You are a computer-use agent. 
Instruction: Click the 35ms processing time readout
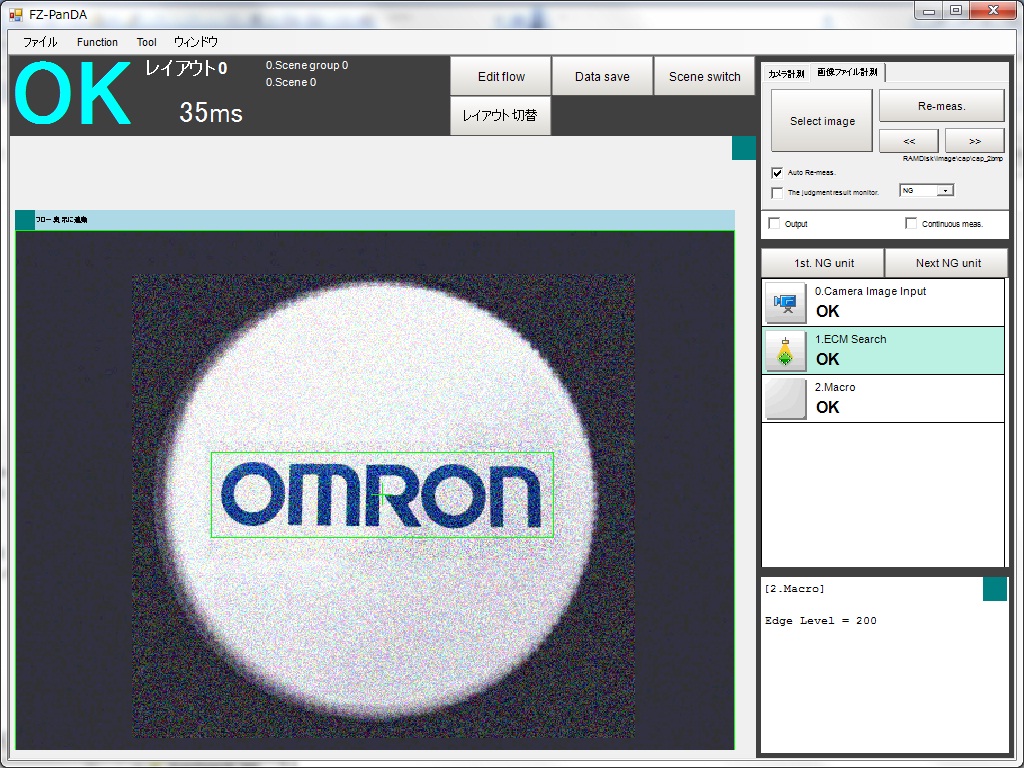coord(211,112)
